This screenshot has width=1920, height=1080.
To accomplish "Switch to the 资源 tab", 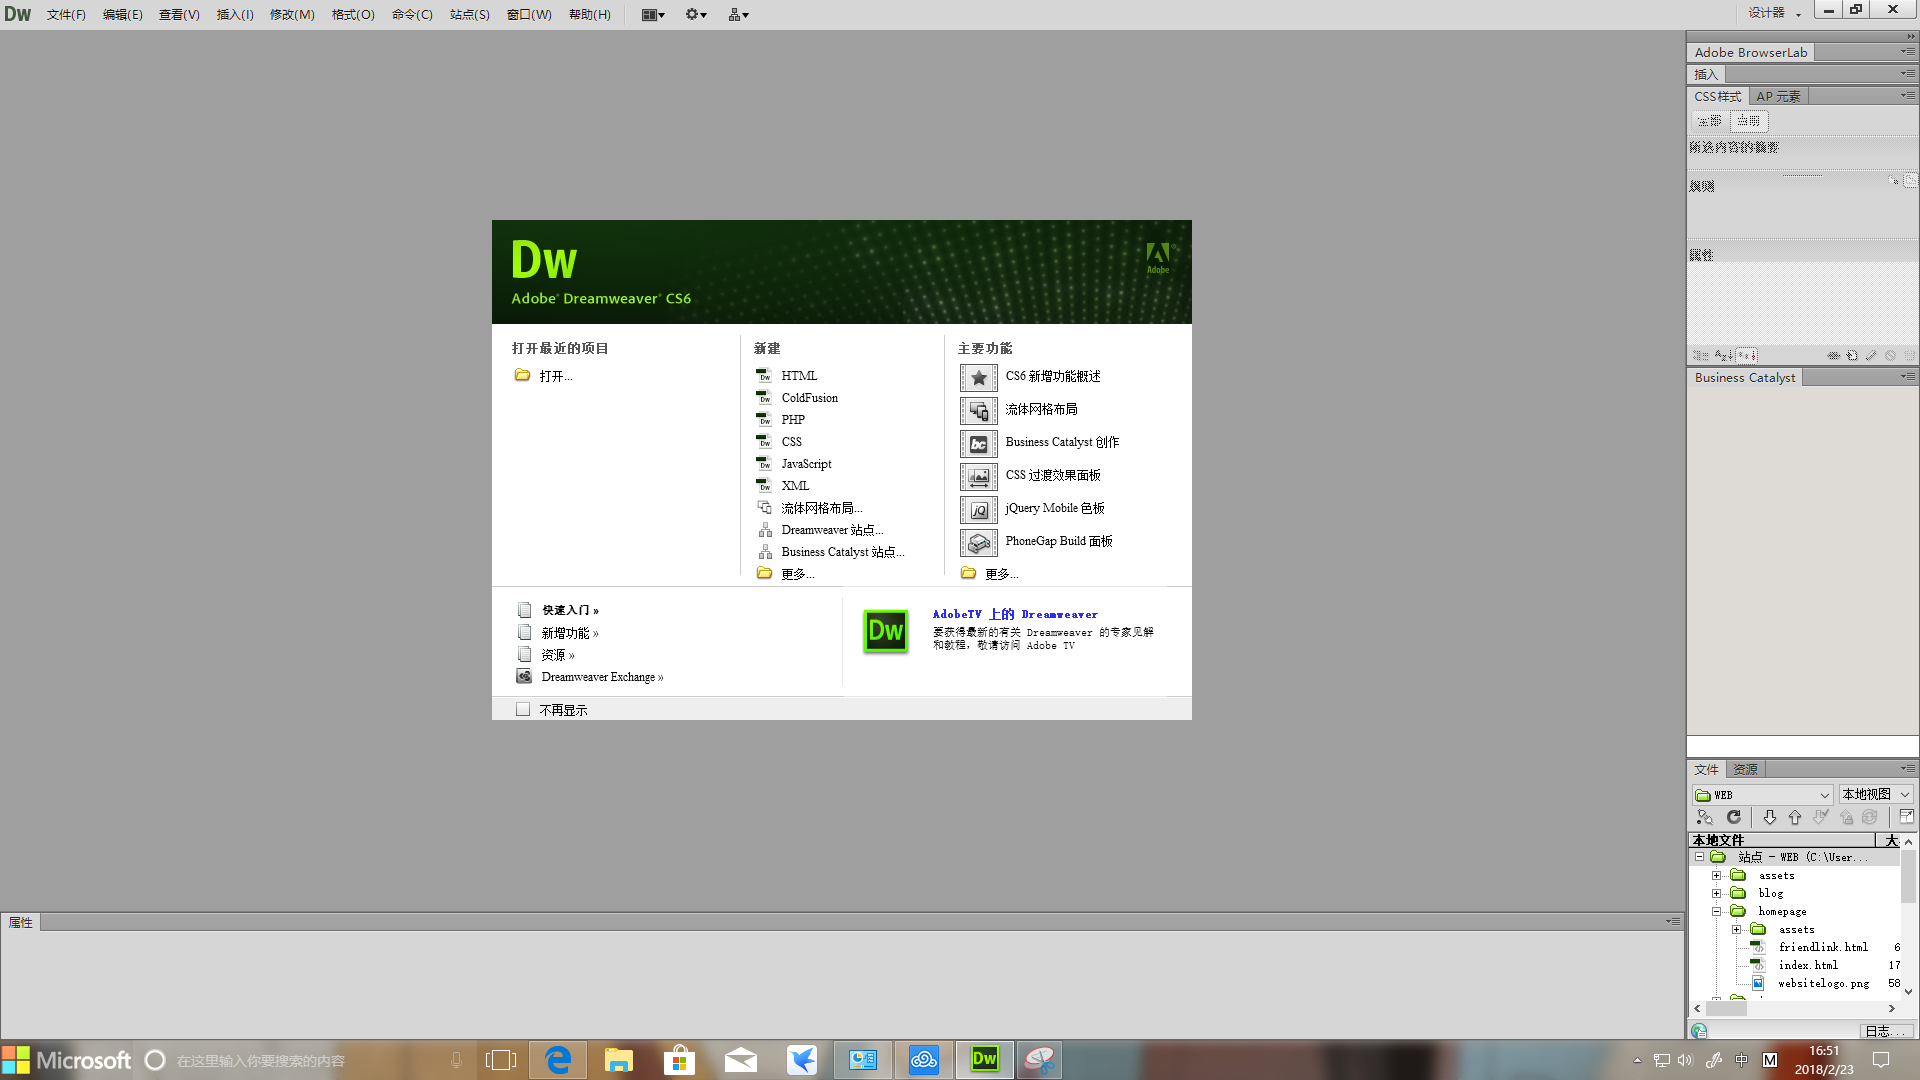I will pos(1746,769).
